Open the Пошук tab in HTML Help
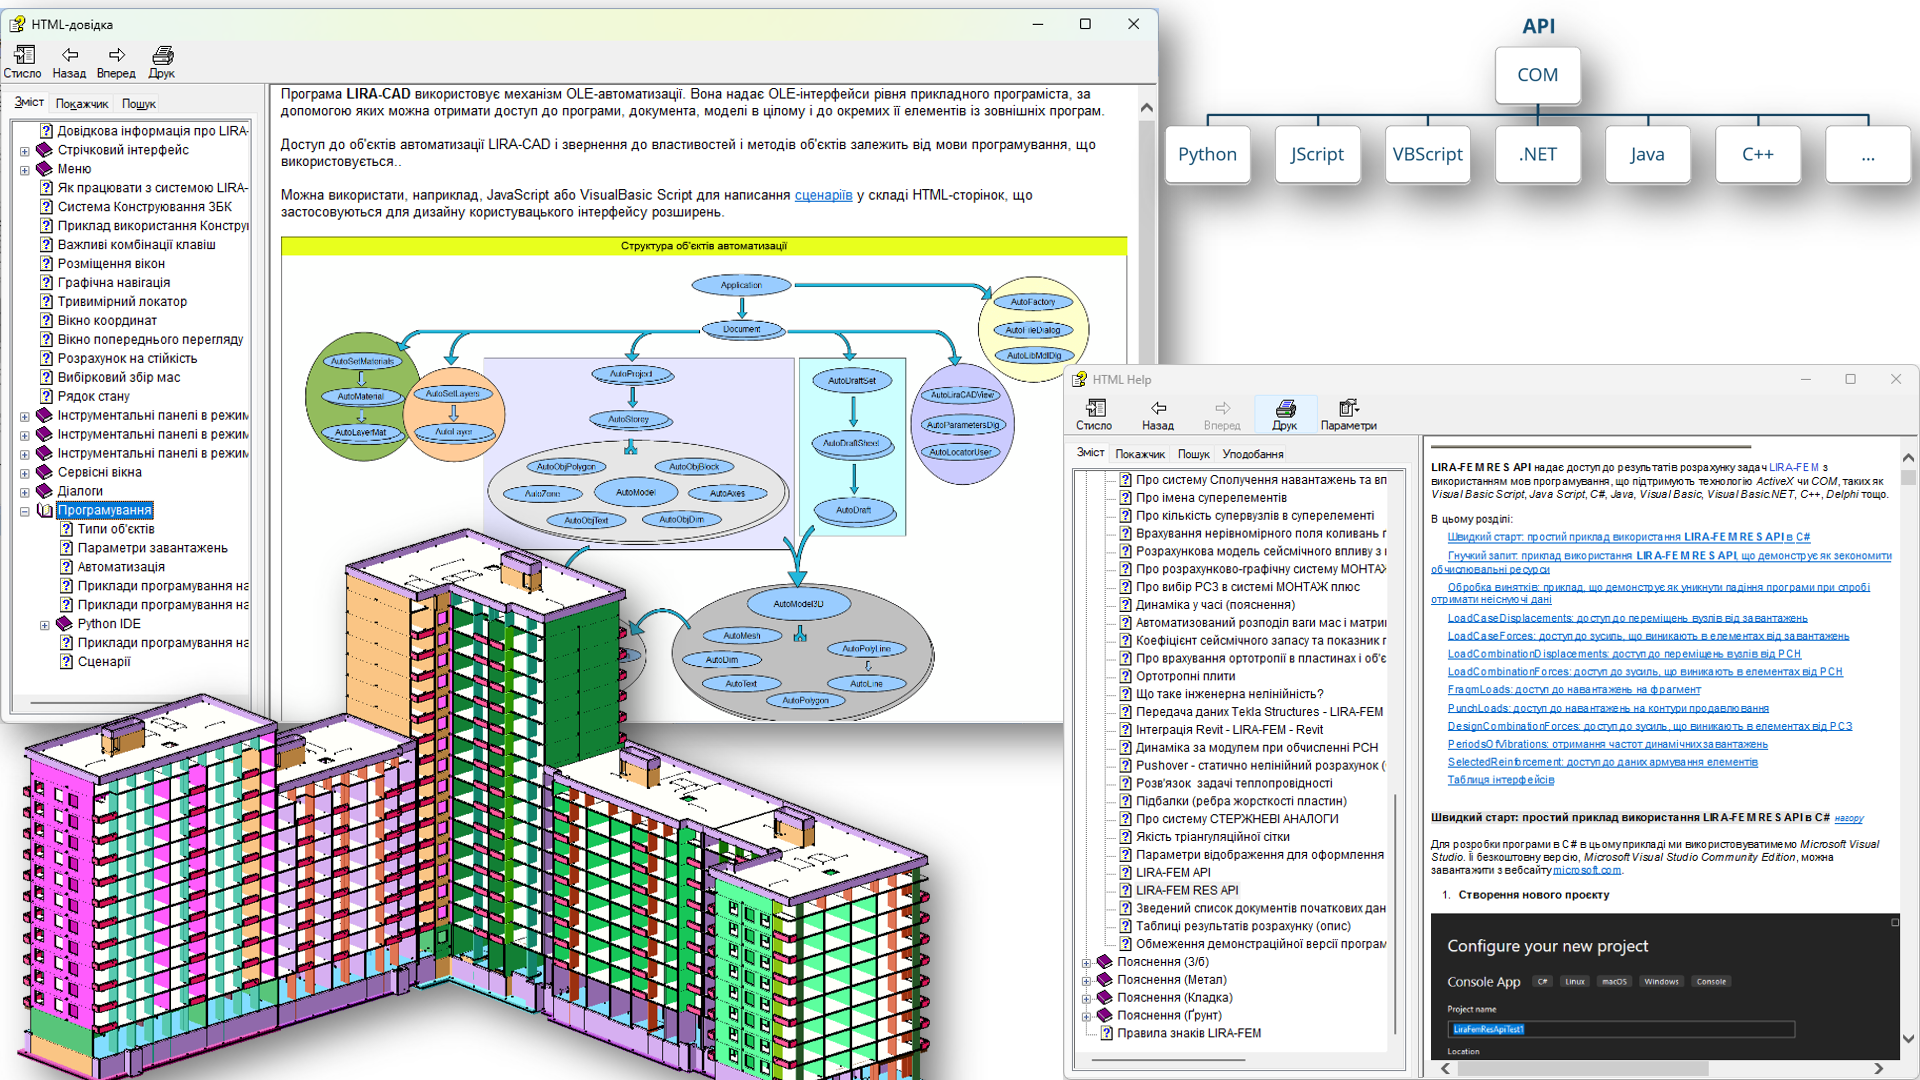 pyautogui.click(x=1193, y=454)
